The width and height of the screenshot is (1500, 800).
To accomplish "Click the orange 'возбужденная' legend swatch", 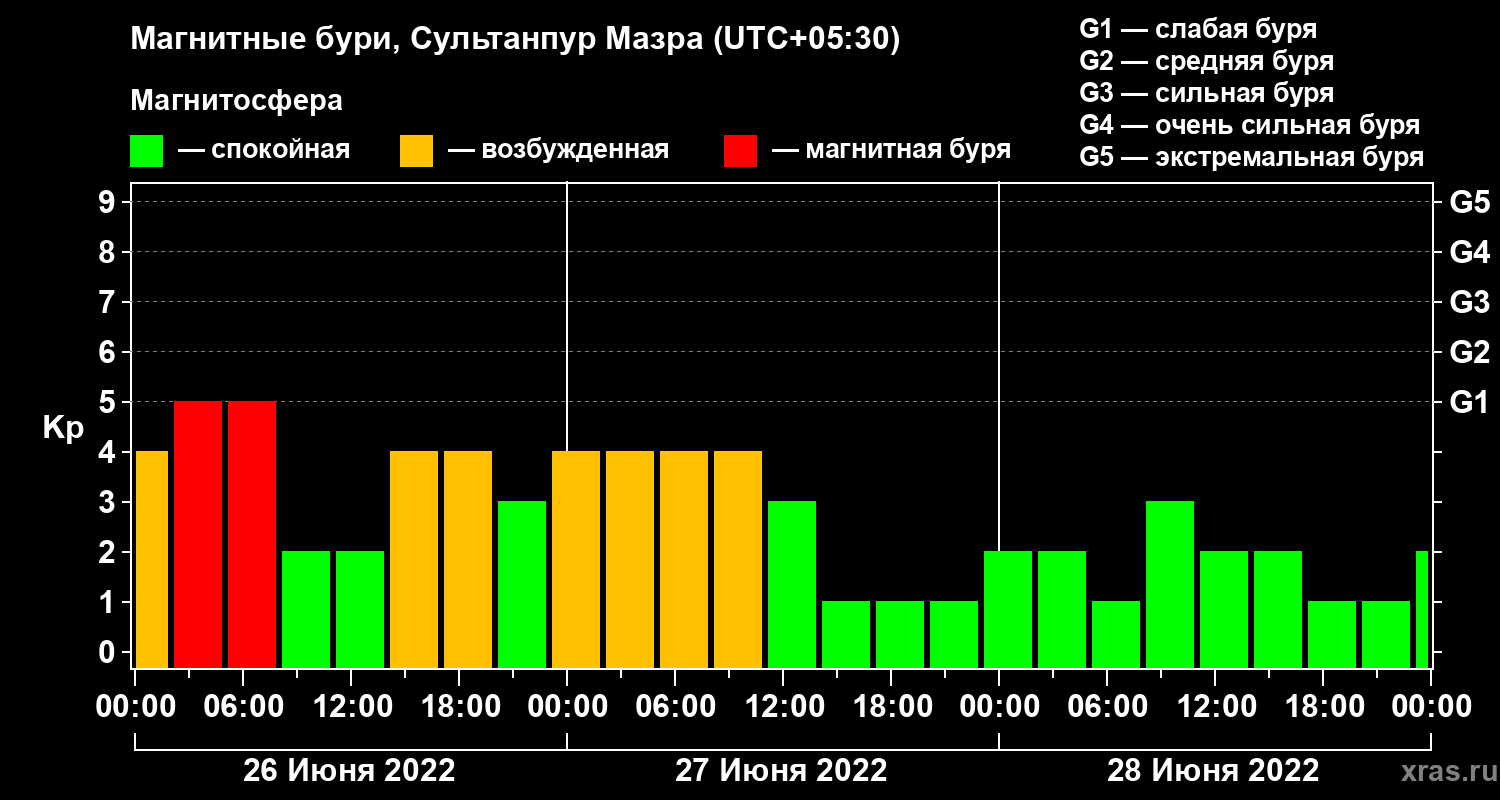I will pyautogui.click(x=417, y=151).
